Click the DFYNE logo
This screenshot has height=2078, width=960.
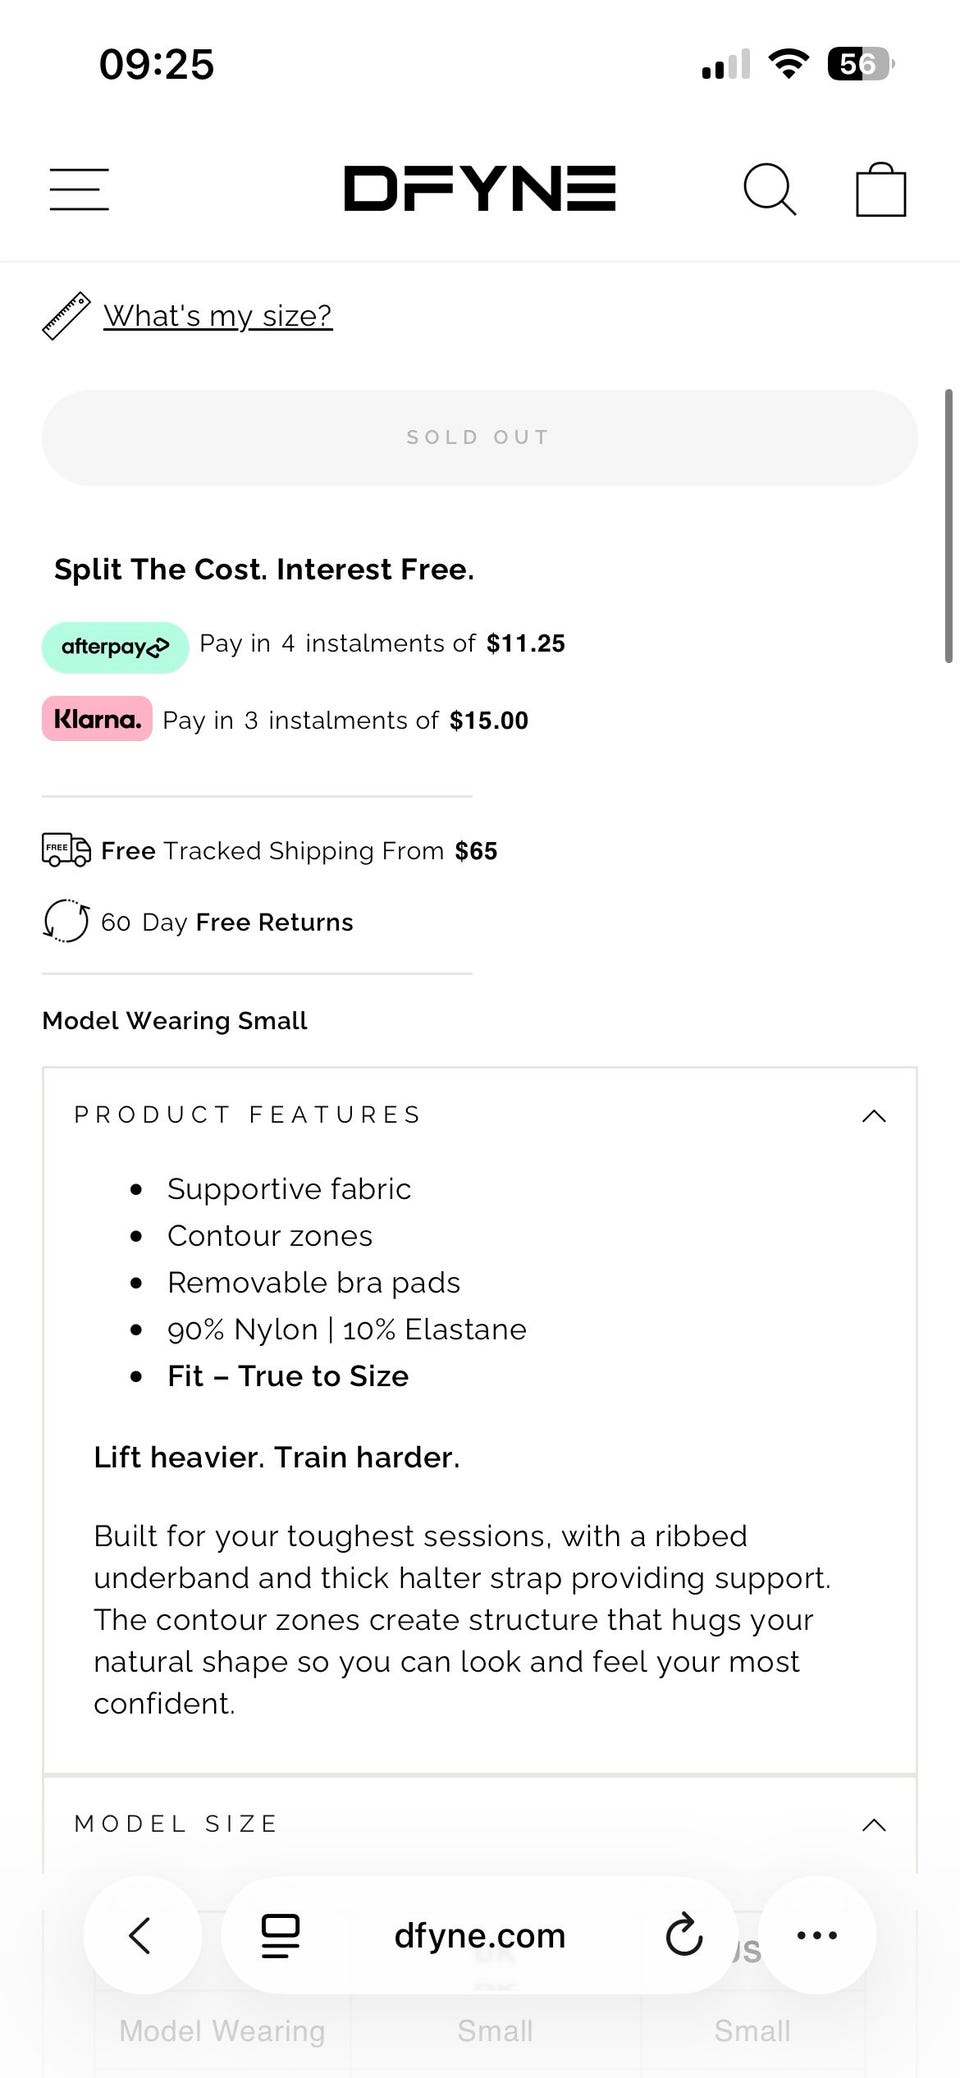(x=480, y=189)
